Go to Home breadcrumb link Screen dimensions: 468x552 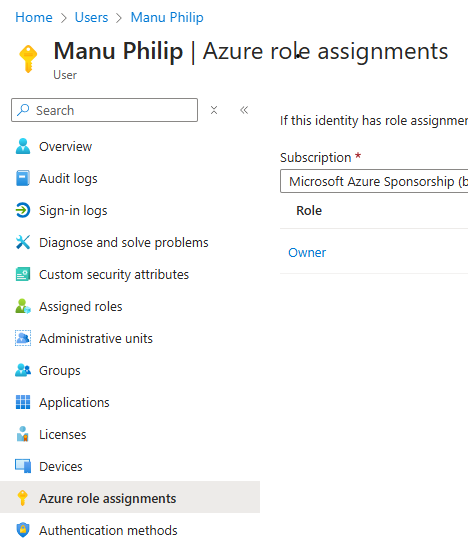point(34,17)
